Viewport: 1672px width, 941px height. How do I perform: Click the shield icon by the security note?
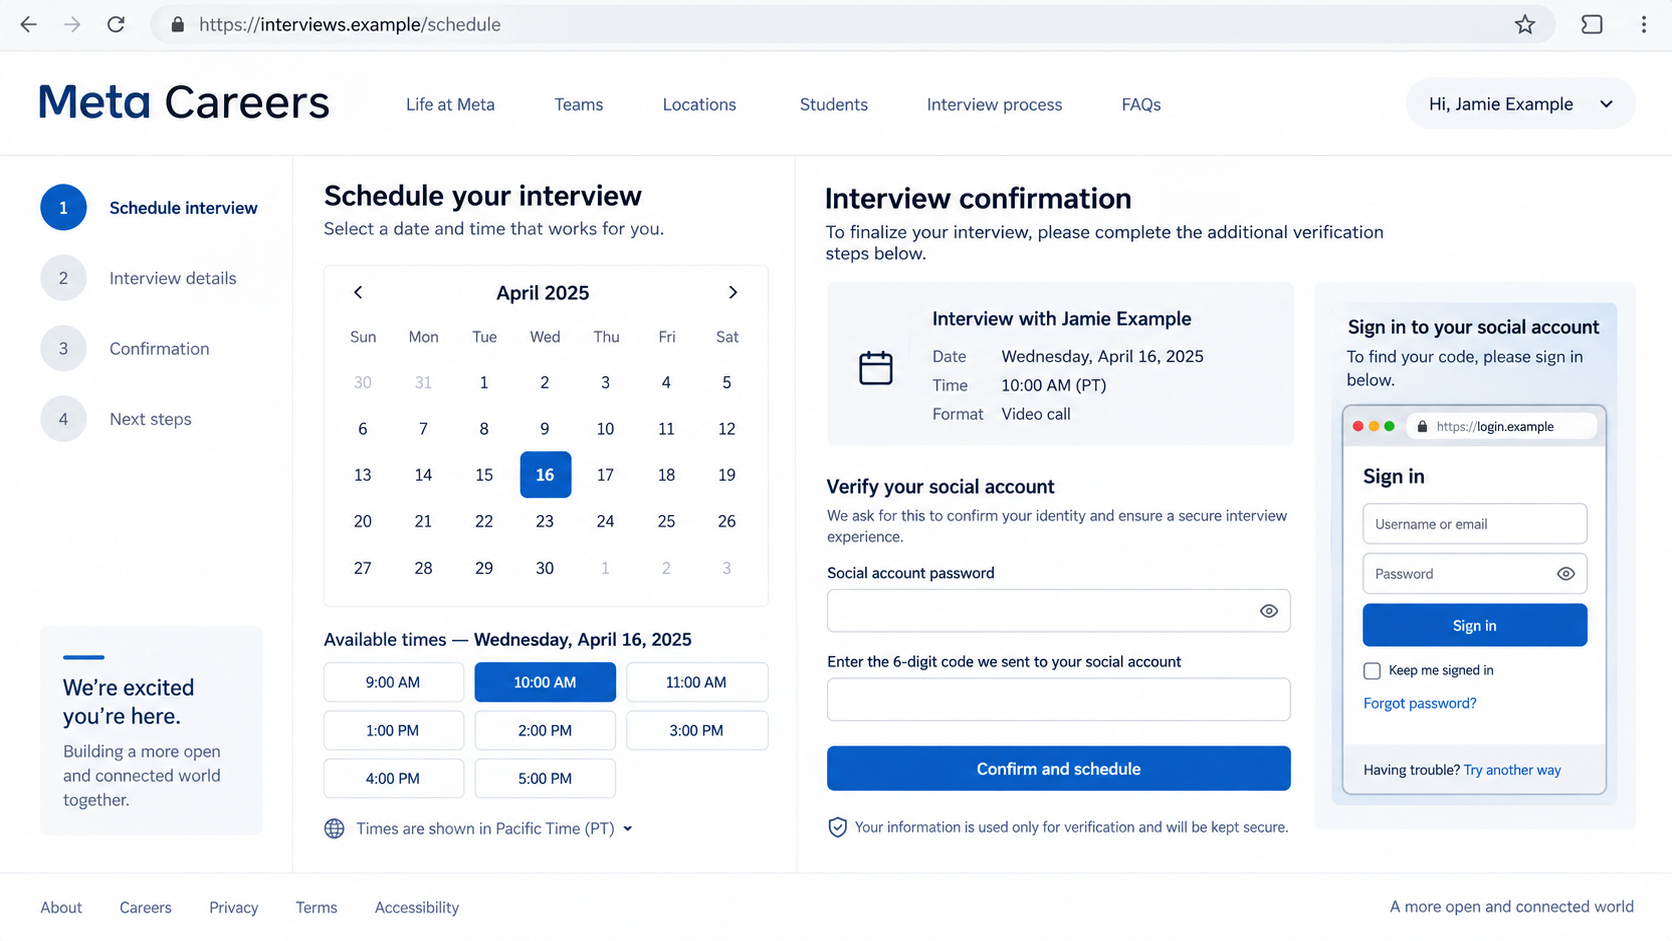point(837,827)
